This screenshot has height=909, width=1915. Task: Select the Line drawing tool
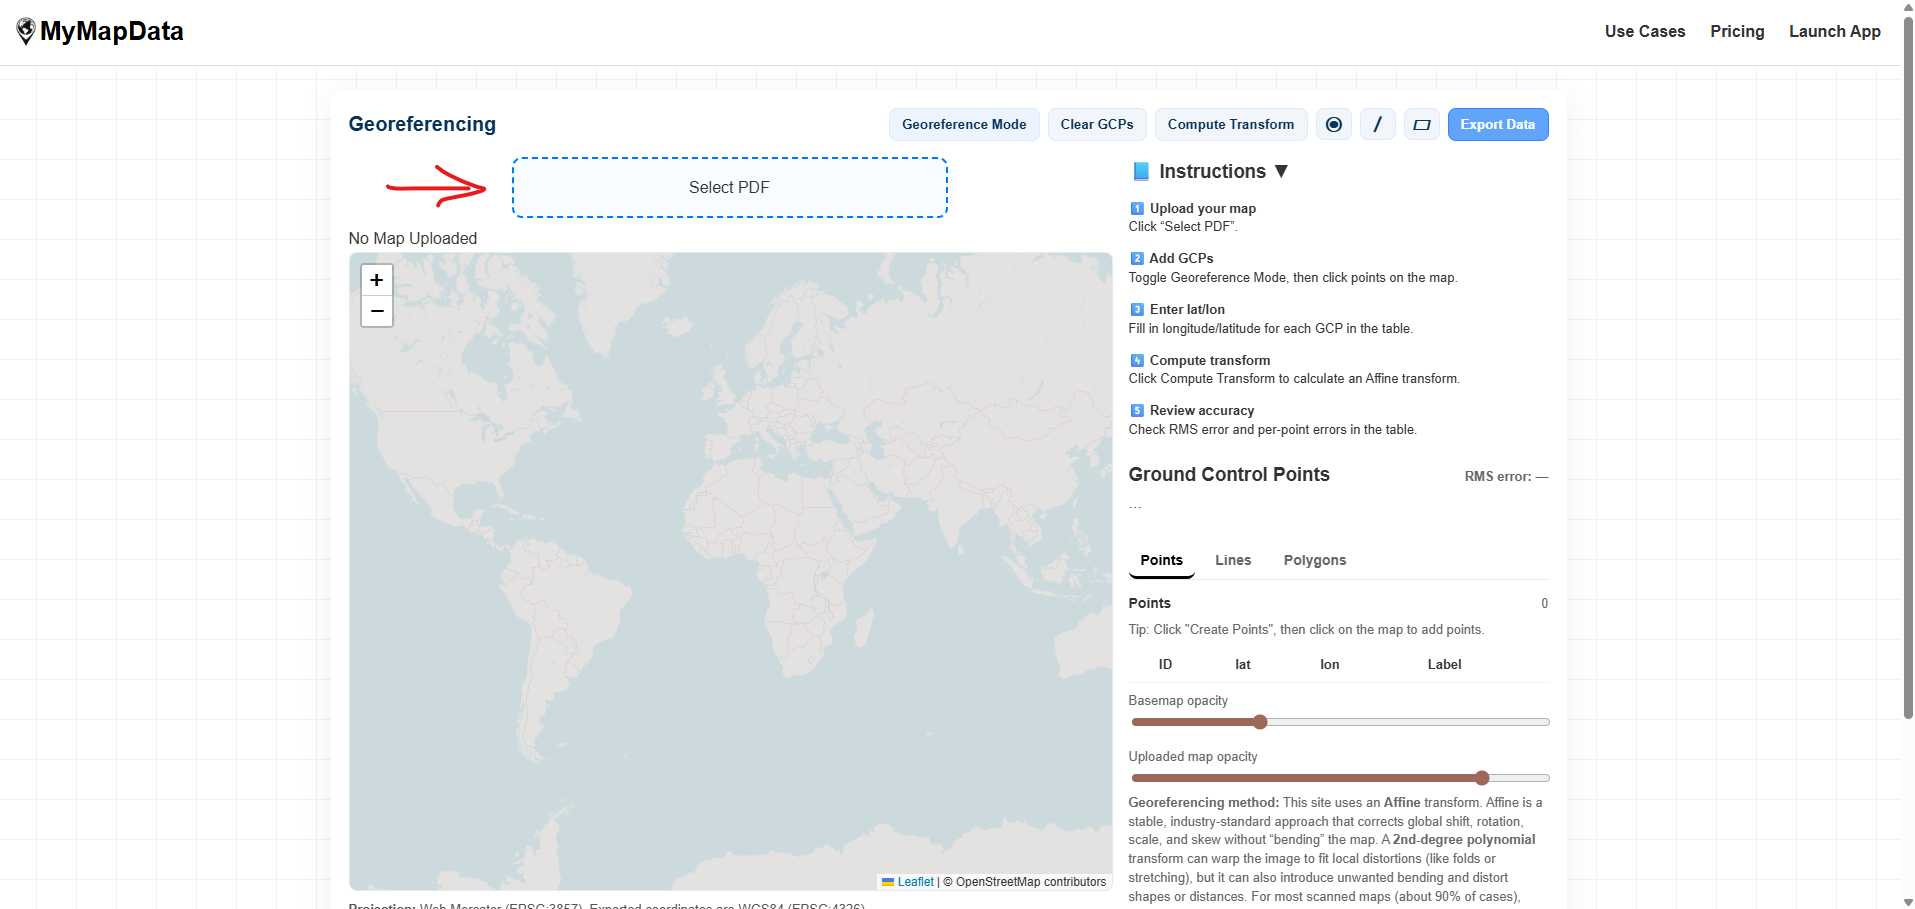coord(1378,124)
